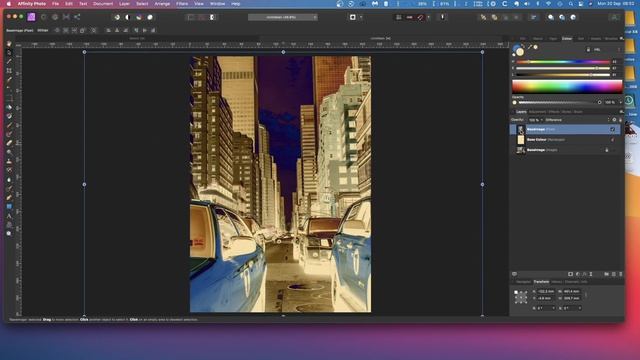
Task: Click the Invert Pixel Selection toolbar icon
Action: pyautogui.click(x=212, y=17)
